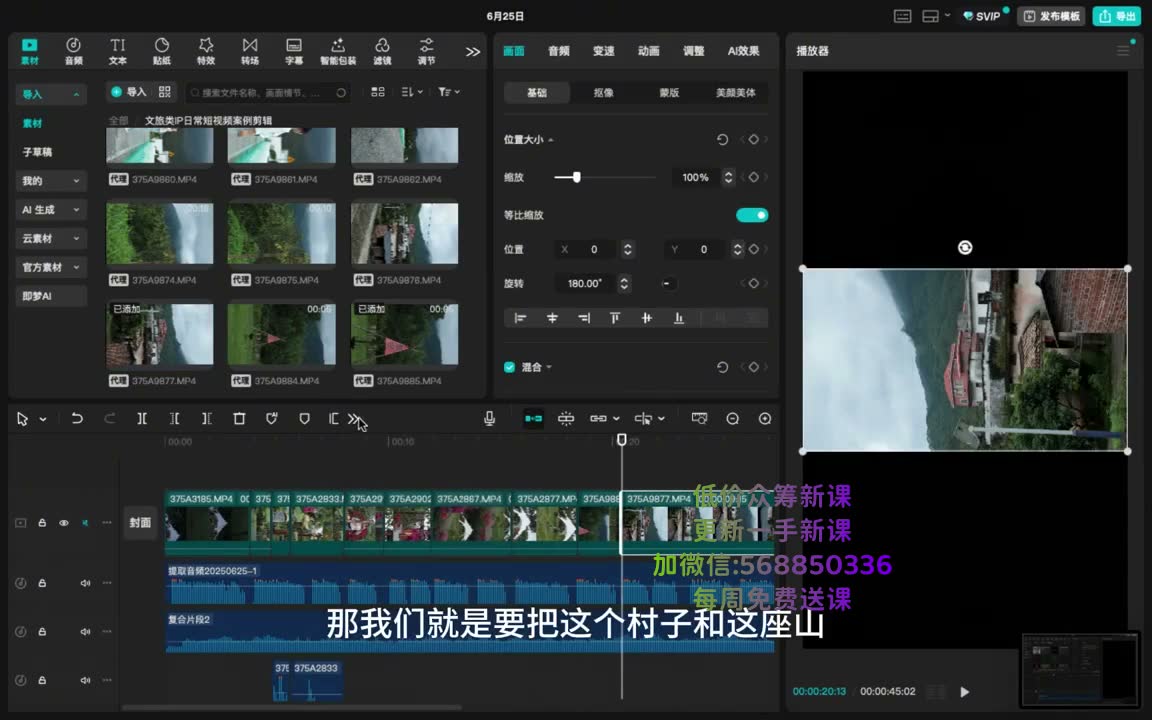Click the align top icon in inspector
1152x720 pixels.
(615, 317)
